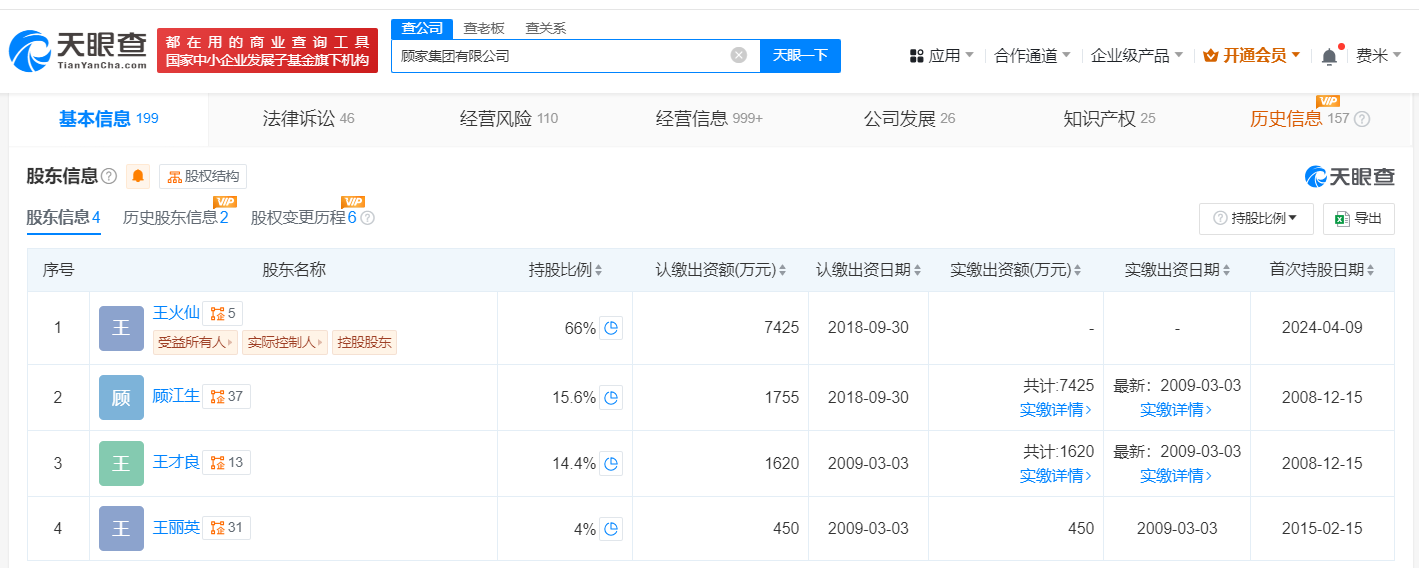The height and width of the screenshot is (568, 1419).
Task: Open shareholder link 王丽英
Action: point(176,527)
